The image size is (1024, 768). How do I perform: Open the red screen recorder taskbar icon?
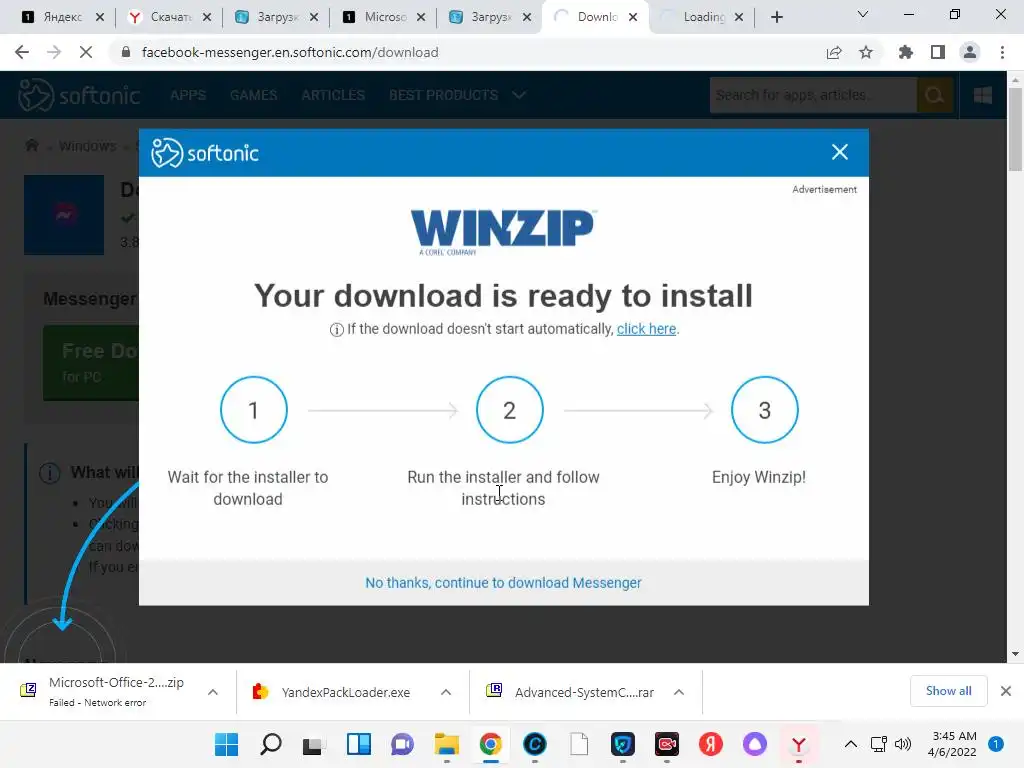667,744
